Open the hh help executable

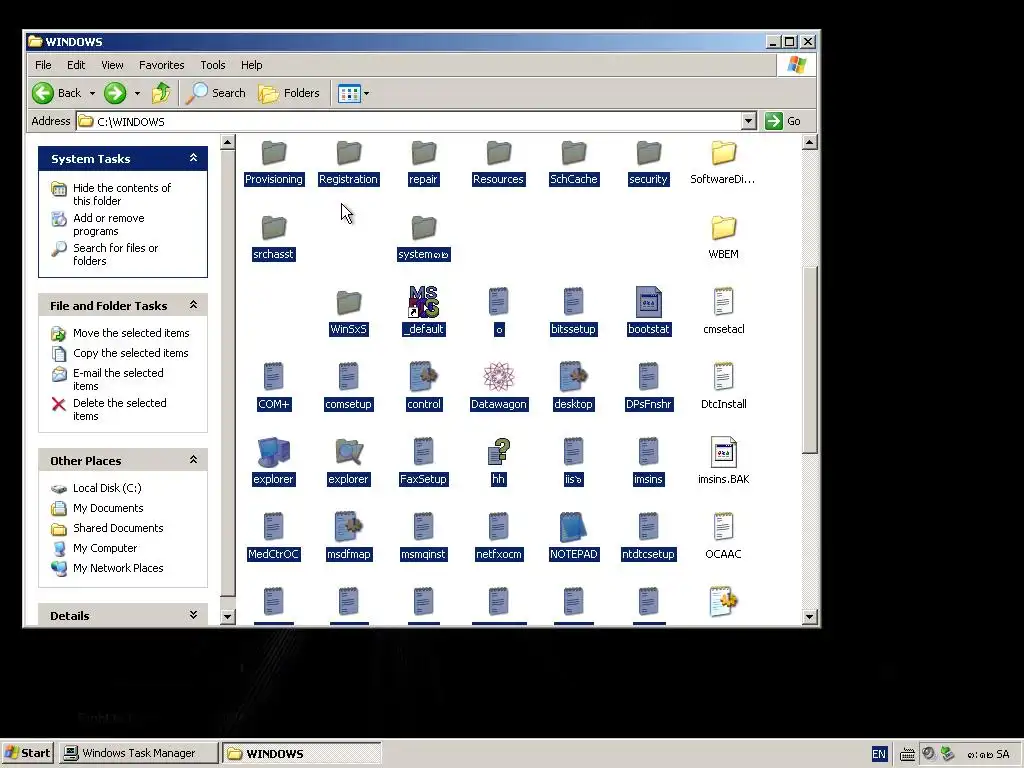[x=498, y=462]
